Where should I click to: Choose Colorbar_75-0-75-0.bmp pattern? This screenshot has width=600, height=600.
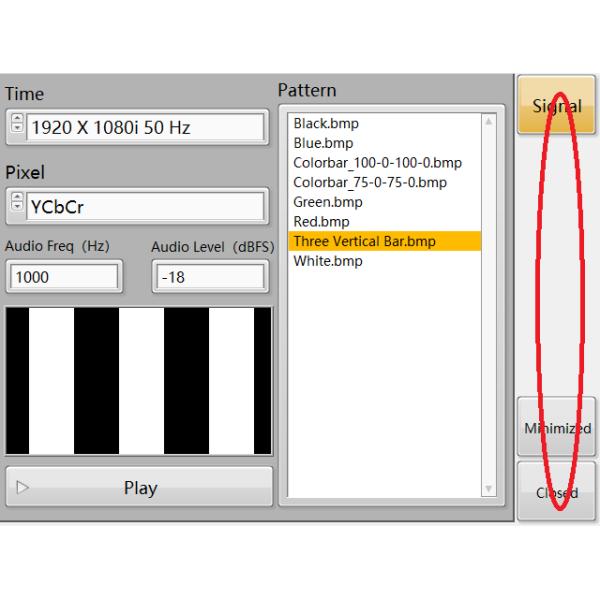pyautogui.click(x=370, y=182)
